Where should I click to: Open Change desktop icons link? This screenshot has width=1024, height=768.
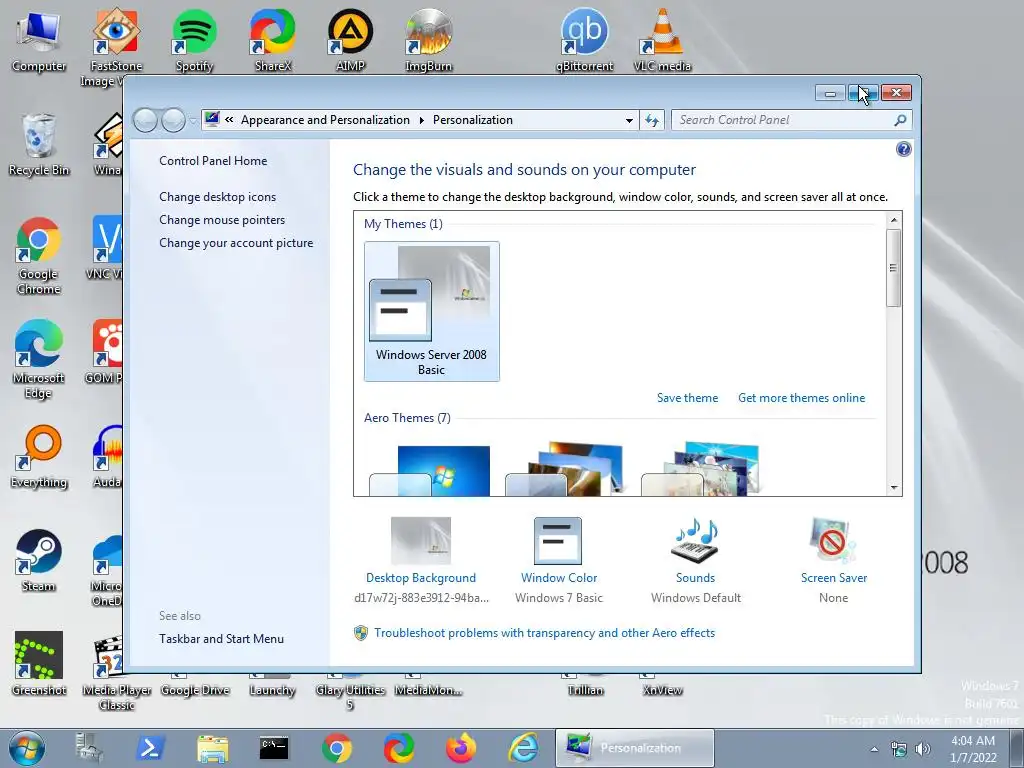point(217,197)
